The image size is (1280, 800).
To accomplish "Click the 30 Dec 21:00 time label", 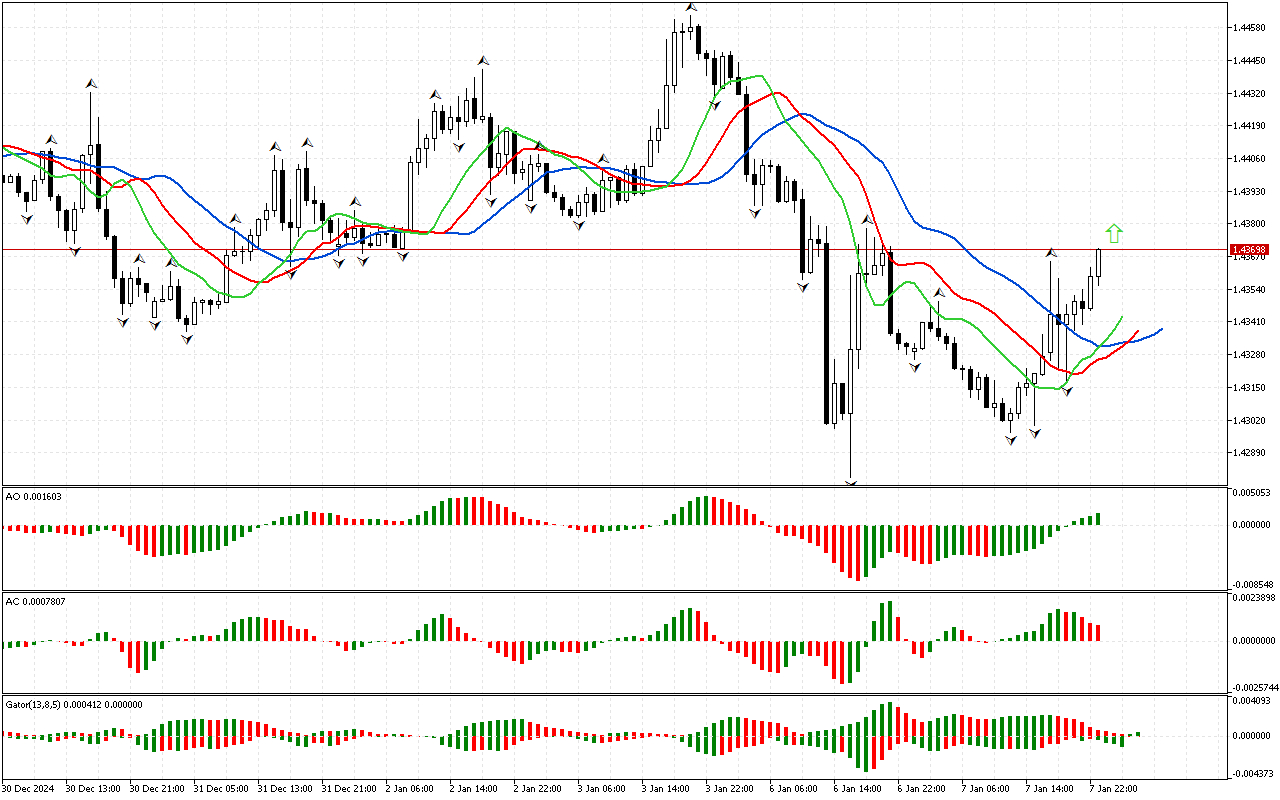I will pos(157,789).
